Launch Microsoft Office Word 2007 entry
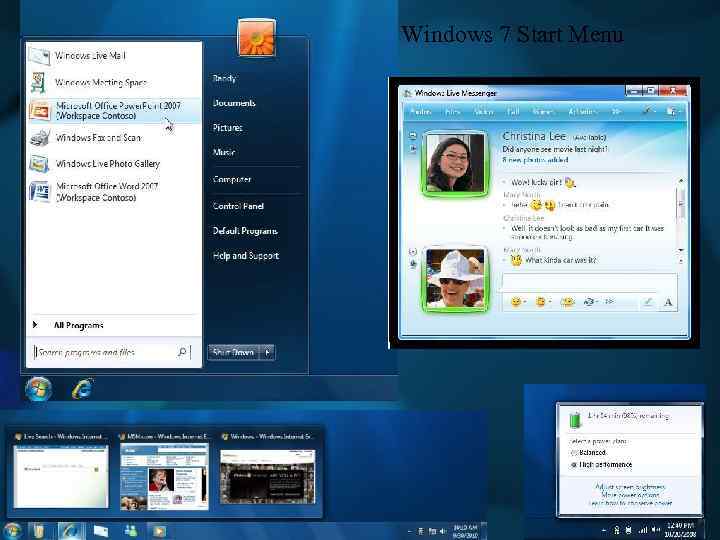The width and height of the screenshot is (720, 540). [114, 192]
